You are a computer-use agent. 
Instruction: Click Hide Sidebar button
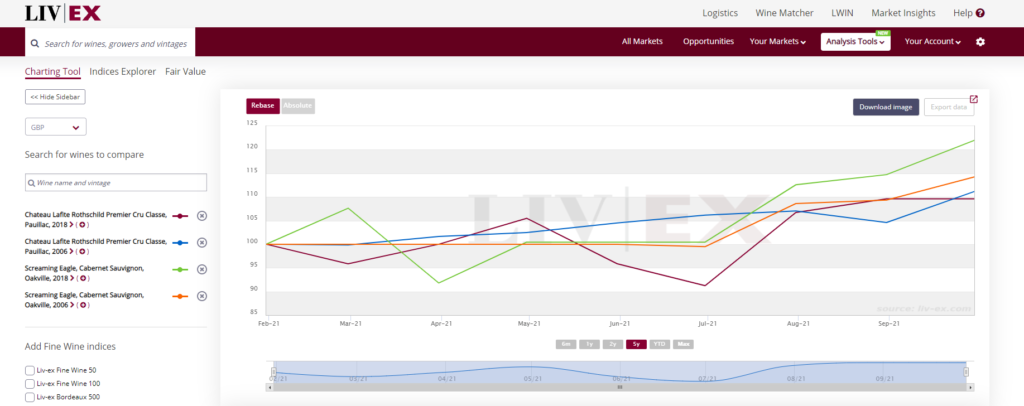click(55, 97)
